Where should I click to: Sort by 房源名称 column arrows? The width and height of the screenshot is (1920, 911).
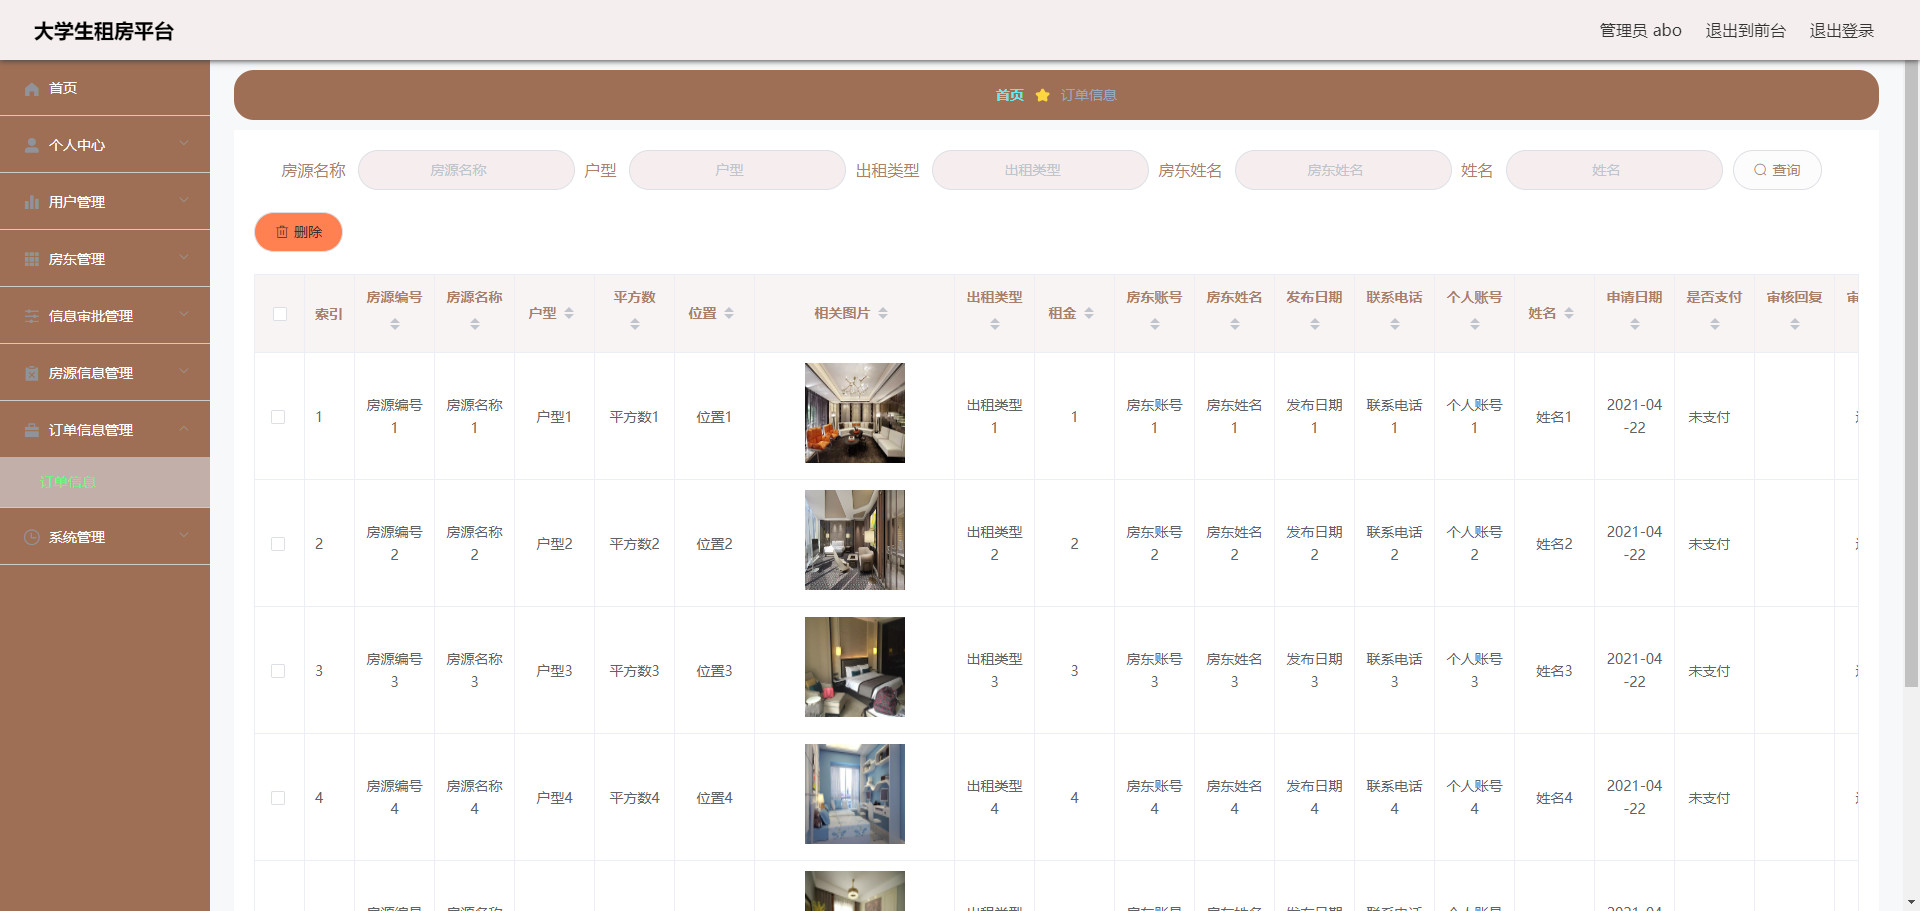475,324
